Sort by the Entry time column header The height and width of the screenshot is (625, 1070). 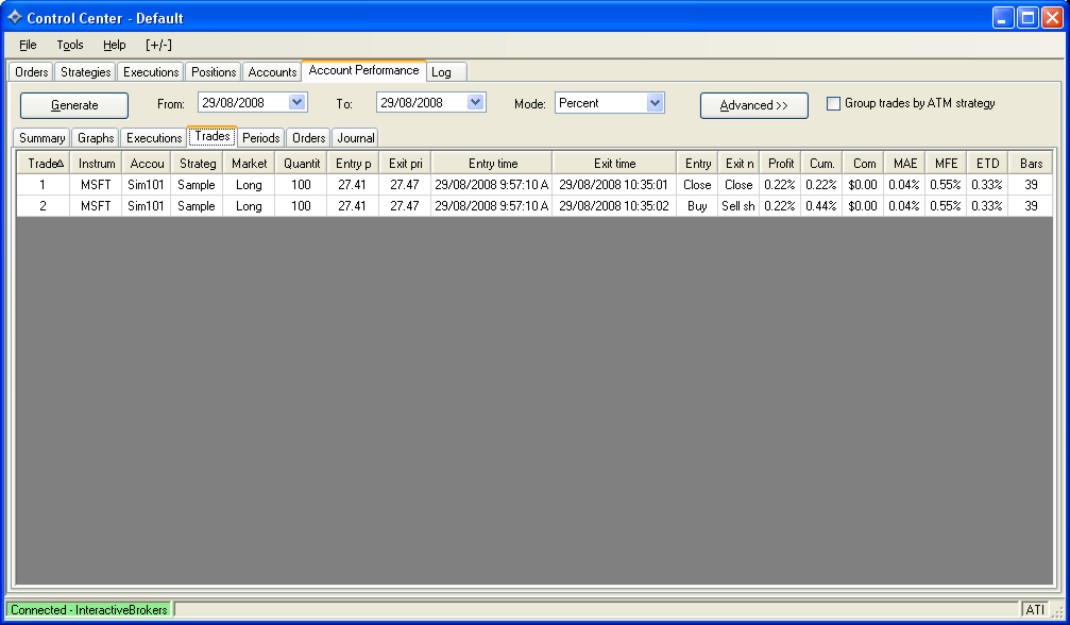click(x=492, y=164)
